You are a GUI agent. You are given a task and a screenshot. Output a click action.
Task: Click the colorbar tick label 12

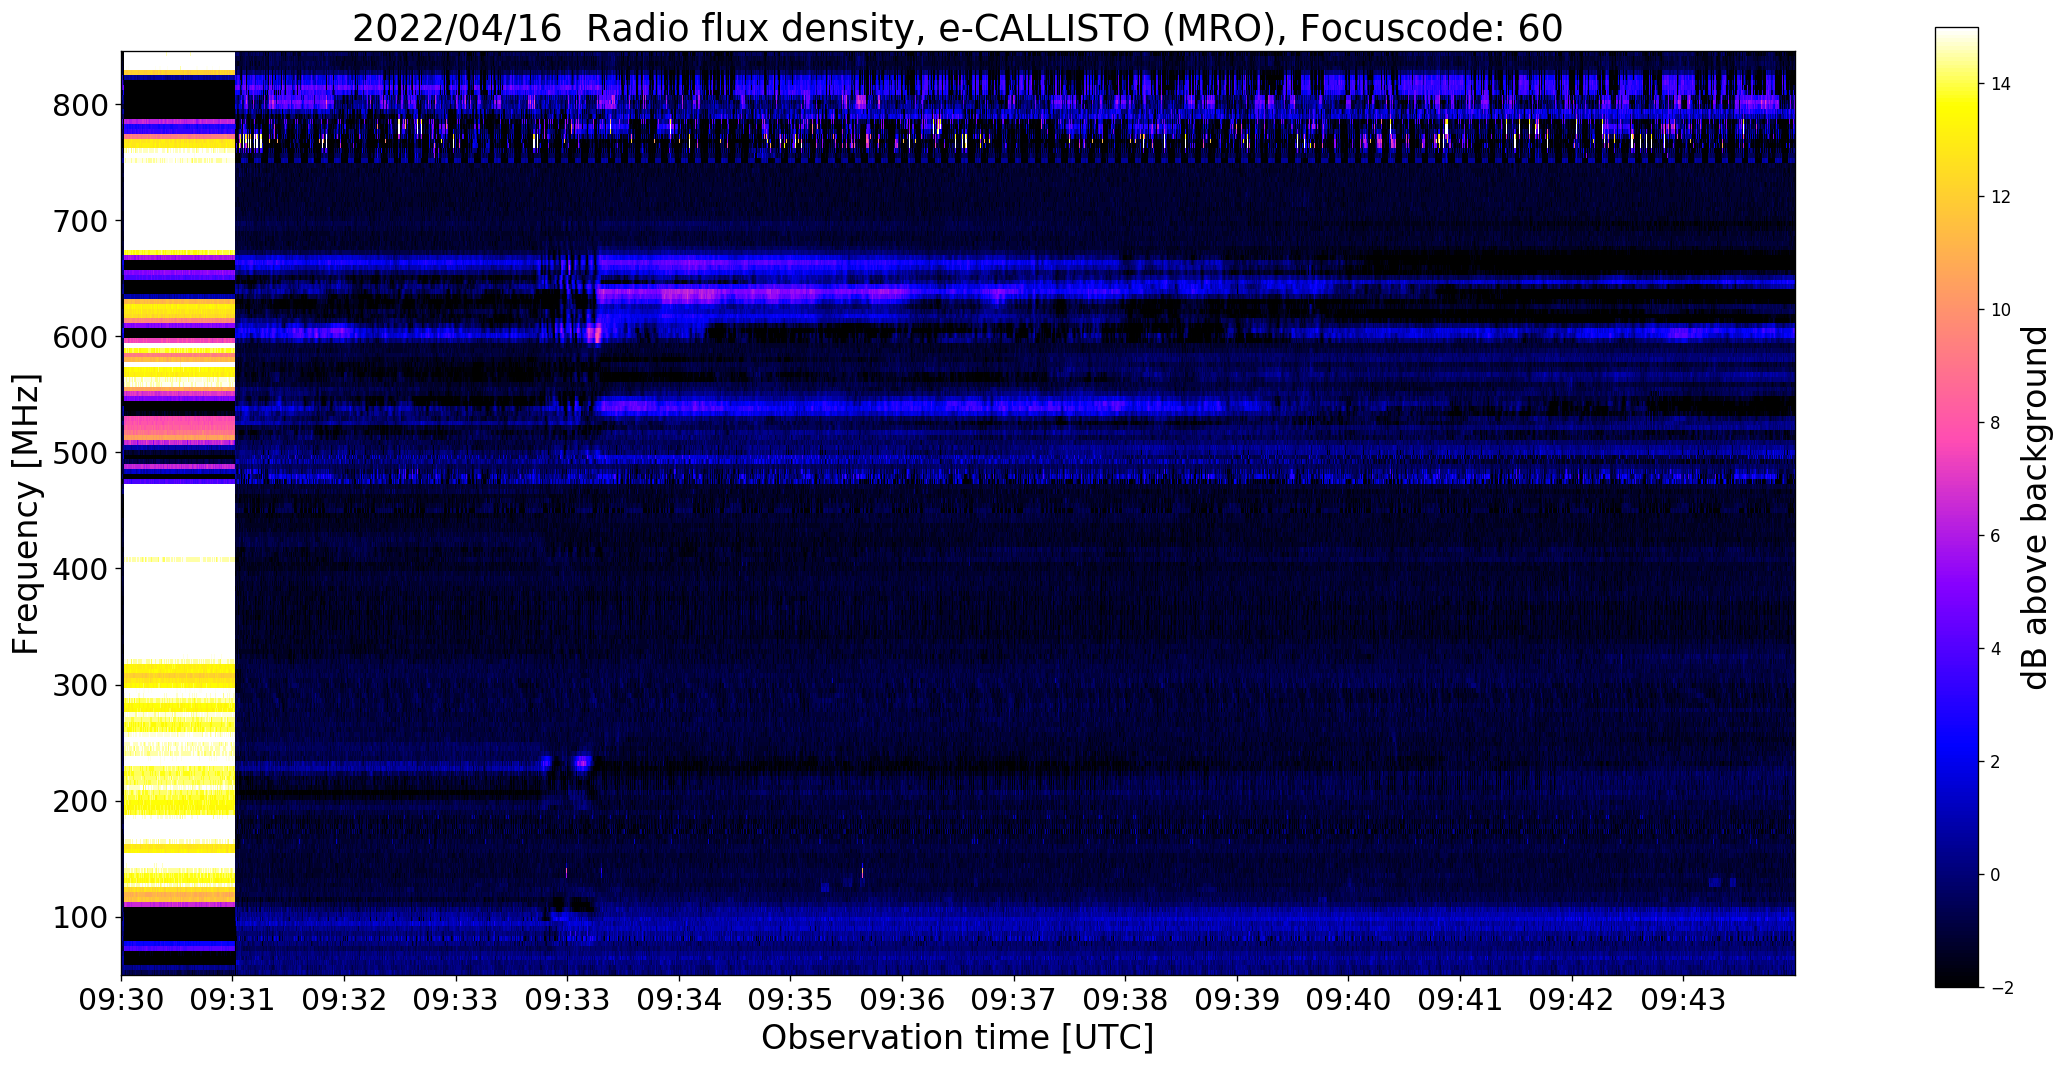point(2001,197)
